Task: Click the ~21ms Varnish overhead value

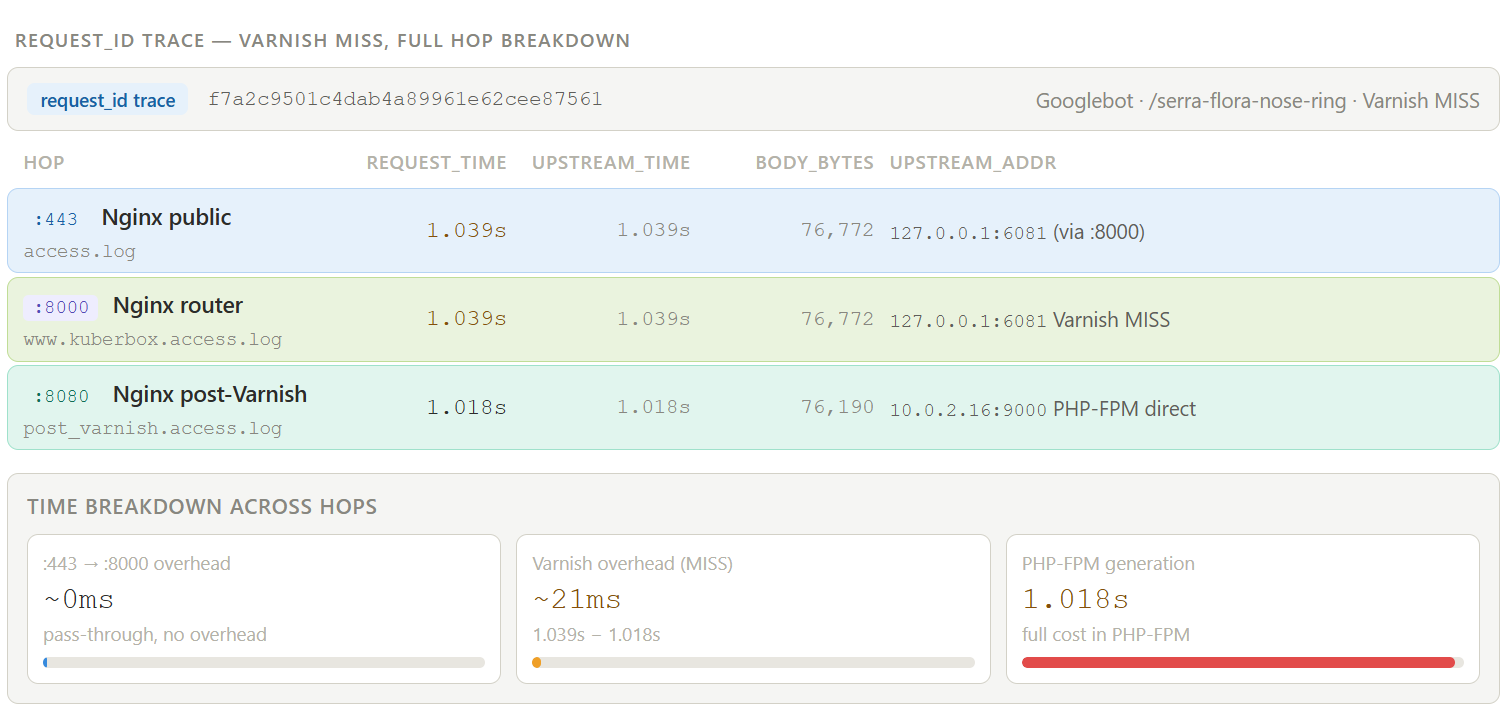Action: (x=577, y=599)
